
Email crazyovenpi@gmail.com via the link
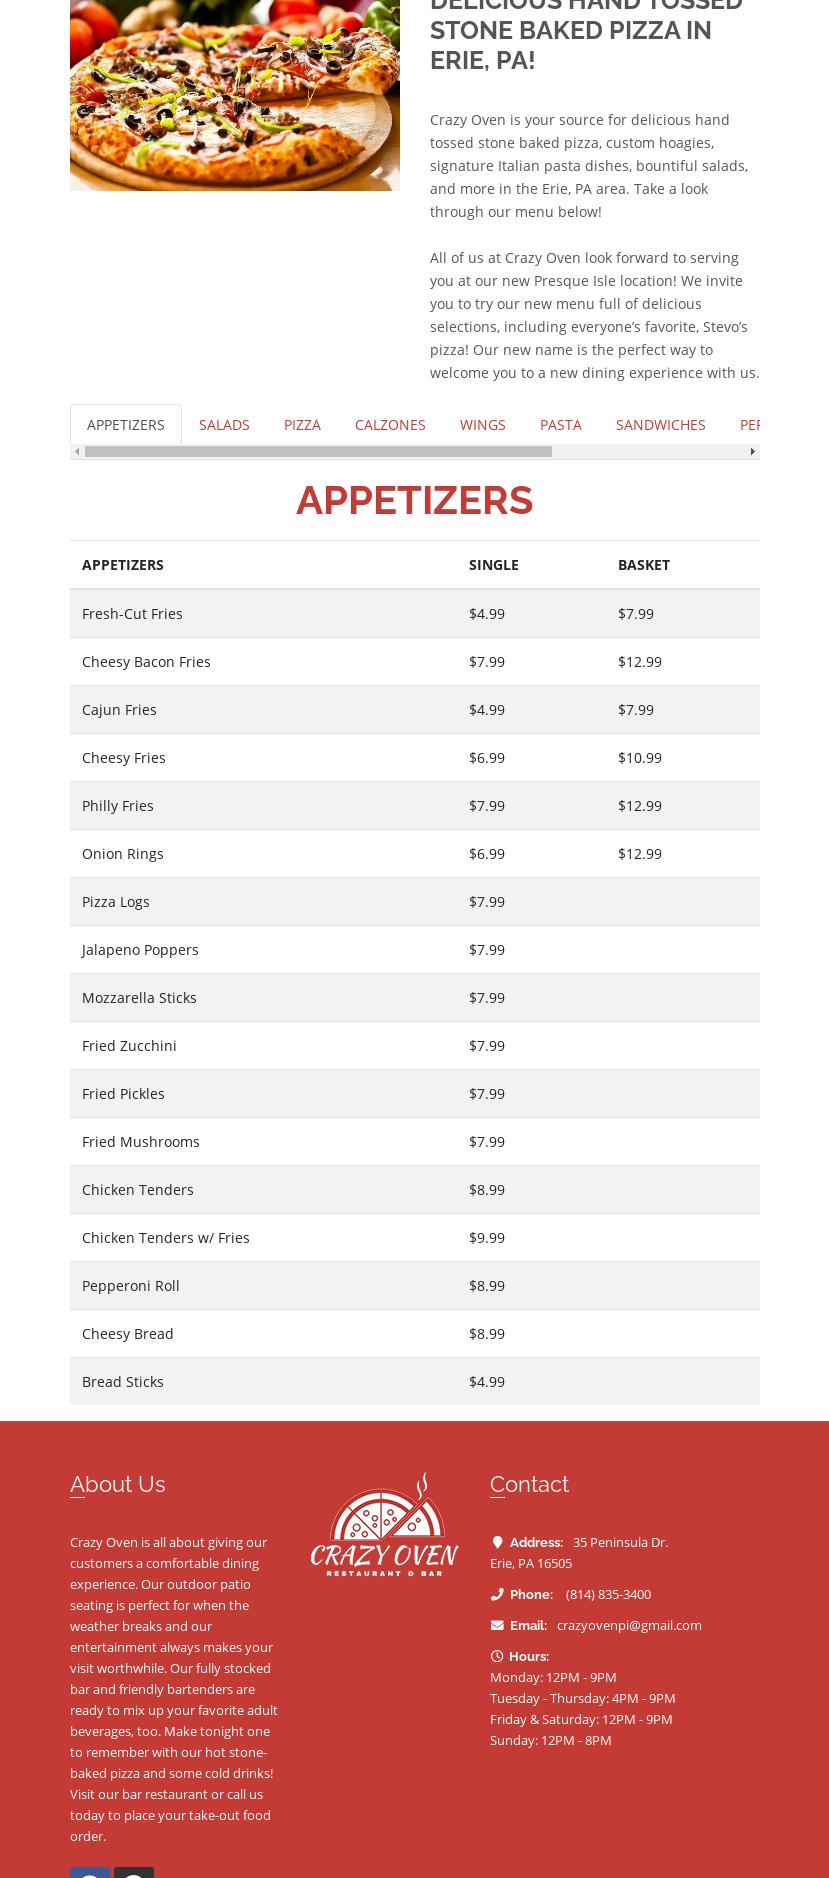click(x=629, y=1625)
